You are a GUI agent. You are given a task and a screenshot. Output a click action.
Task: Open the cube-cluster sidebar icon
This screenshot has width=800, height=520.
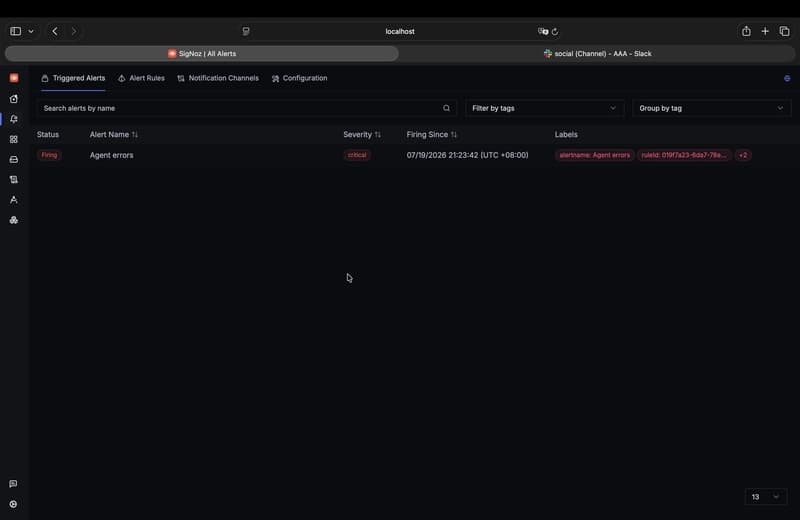[14, 220]
